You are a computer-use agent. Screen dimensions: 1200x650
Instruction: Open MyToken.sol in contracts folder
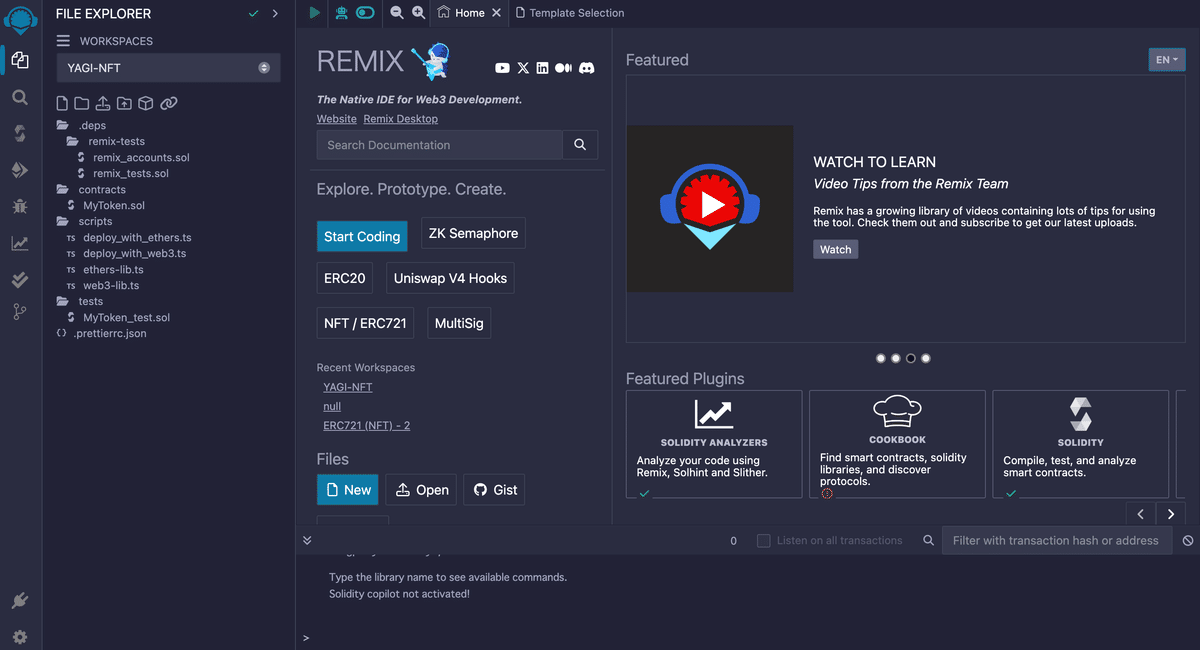(x=114, y=206)
